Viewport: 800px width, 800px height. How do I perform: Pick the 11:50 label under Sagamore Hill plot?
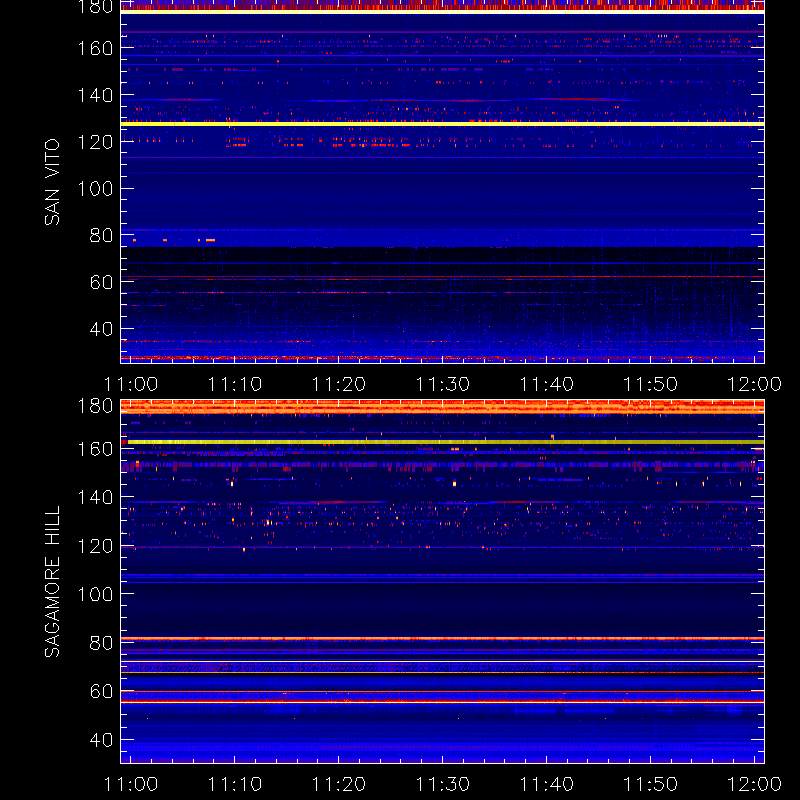point(651,784)
